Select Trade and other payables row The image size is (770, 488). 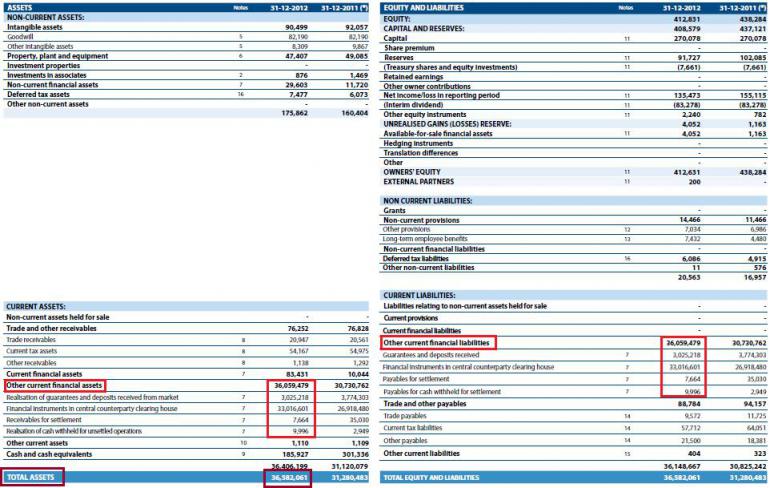tap(574, 404)
